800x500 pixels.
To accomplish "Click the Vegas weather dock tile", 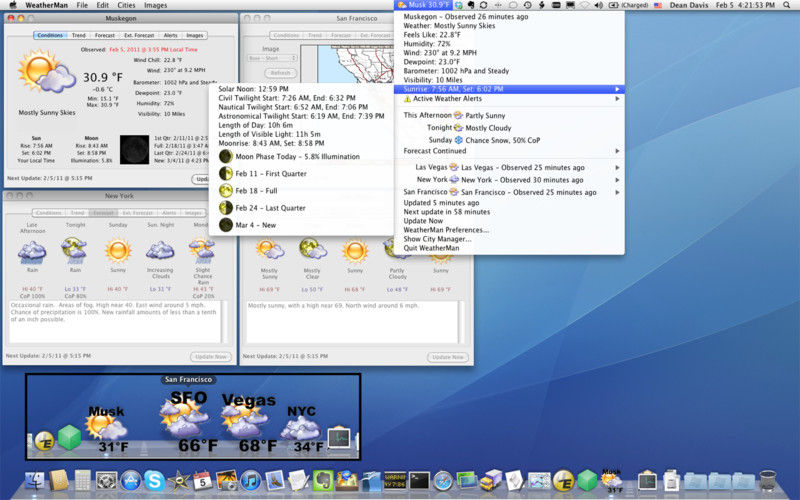I will (248, 423).
